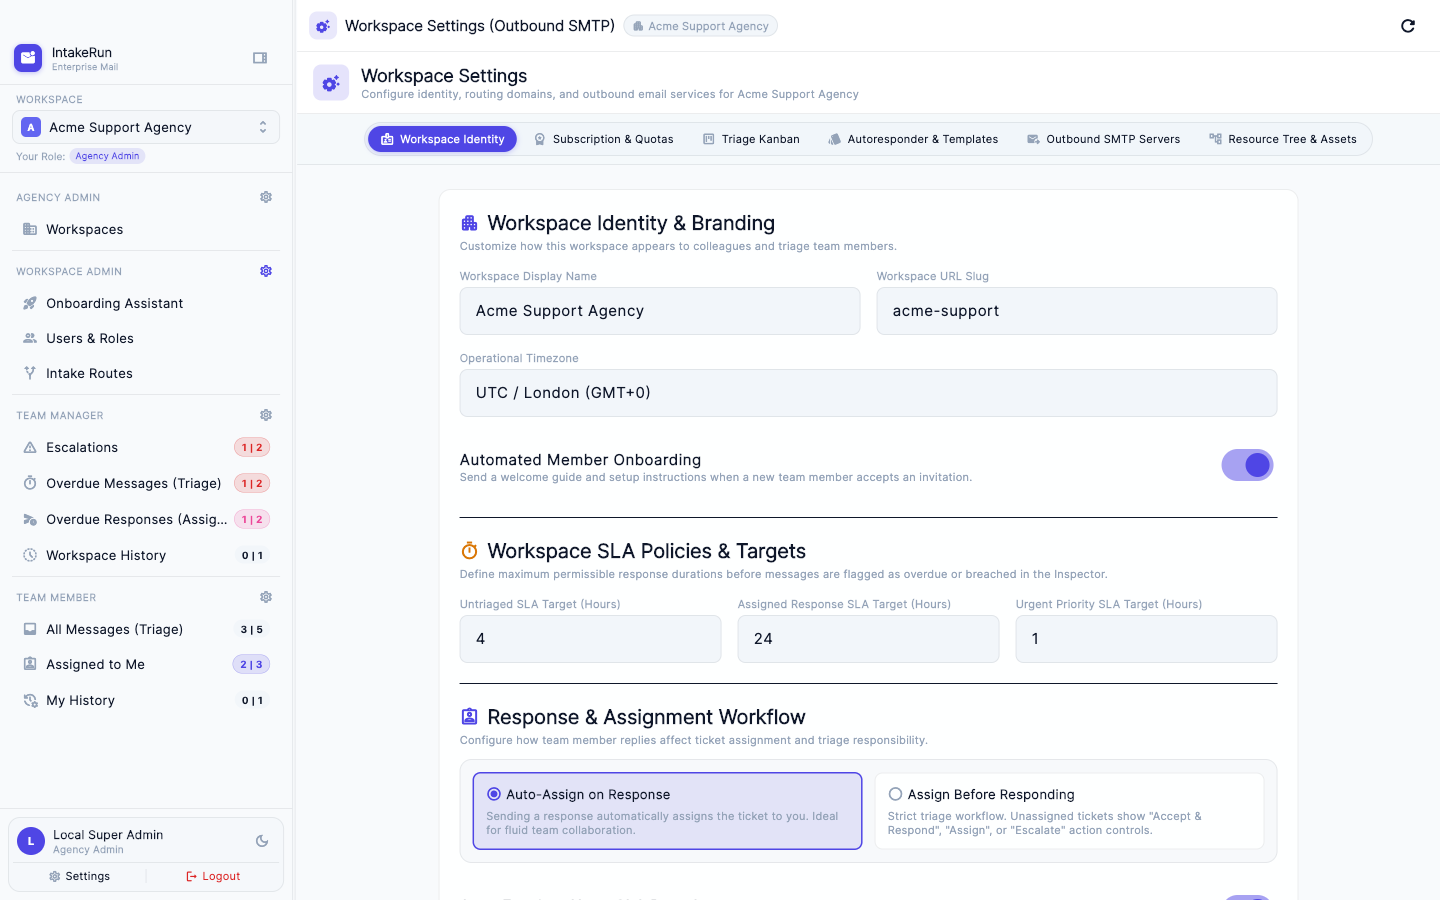Click the Agency Admin role badge
1440x900 pixels.
107,156
